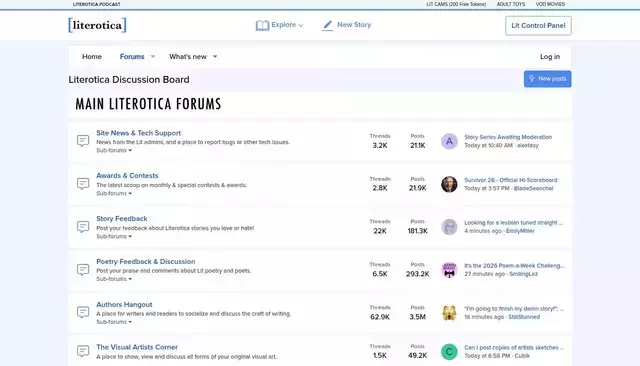Open the Awards & Contests forum
Viewport: 640px width, 366px height.
click(x=127, y=175)
